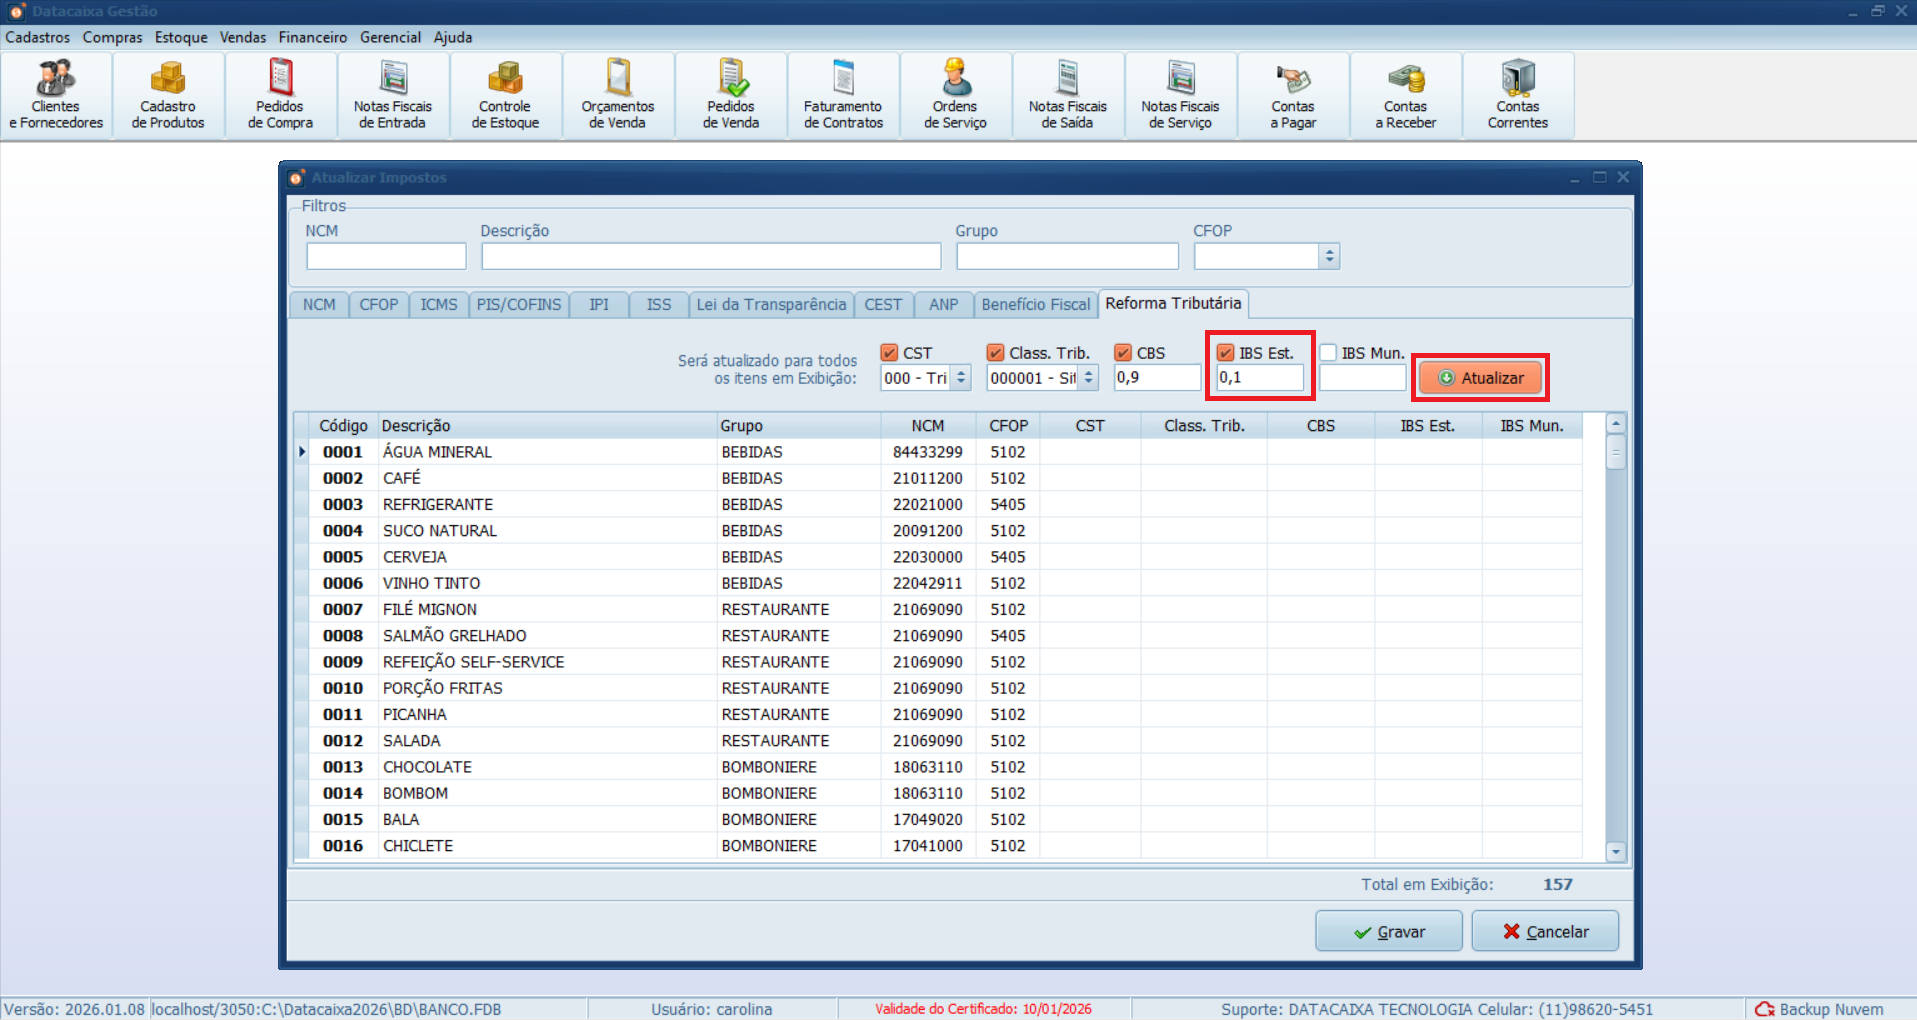Click the Descrição filter input field
Screen dimensions: 1917x1020
(710, 257)
